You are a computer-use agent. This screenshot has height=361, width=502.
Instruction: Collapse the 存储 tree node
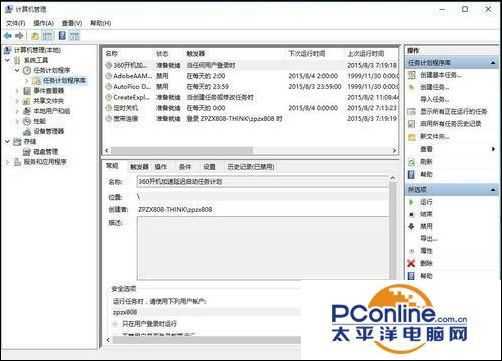pos(8,141)
